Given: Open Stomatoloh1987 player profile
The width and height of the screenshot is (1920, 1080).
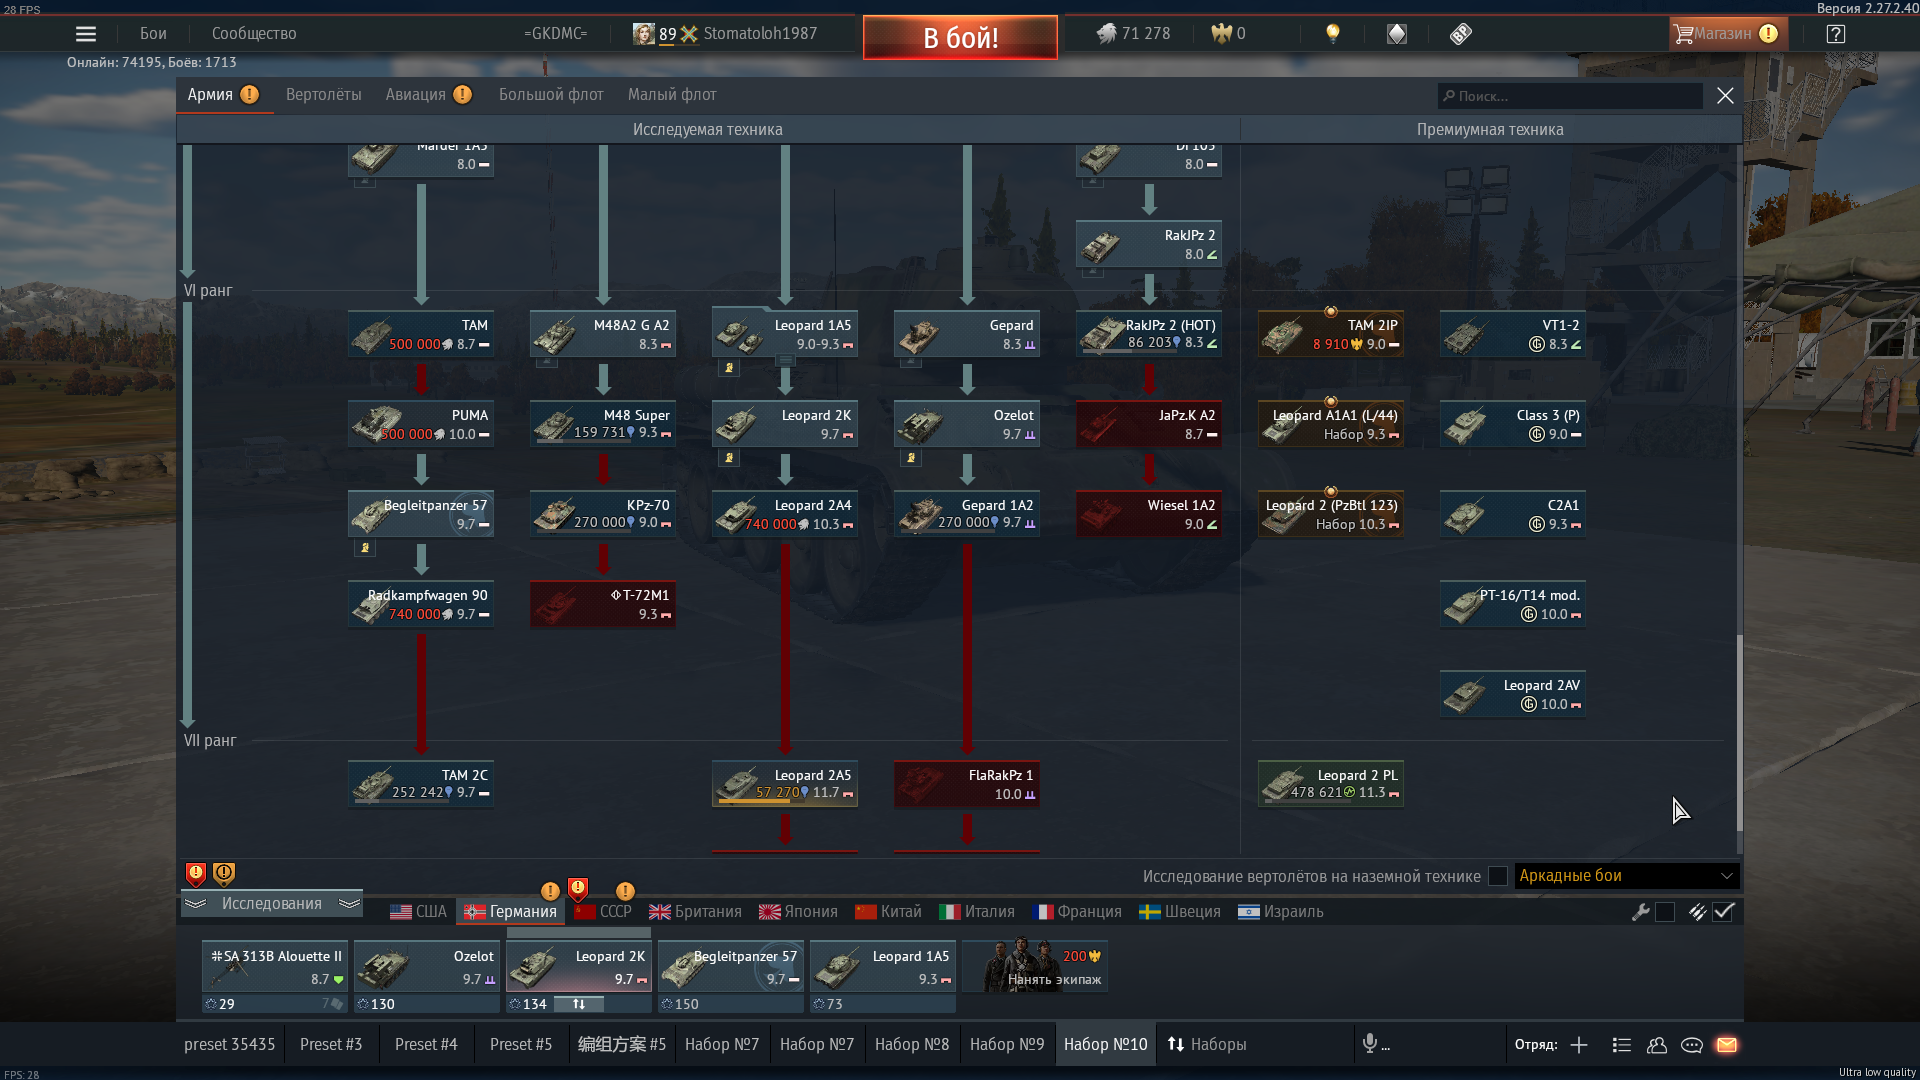Looking at the screenshot, I should pyautogui.click(x=760, y=34).
